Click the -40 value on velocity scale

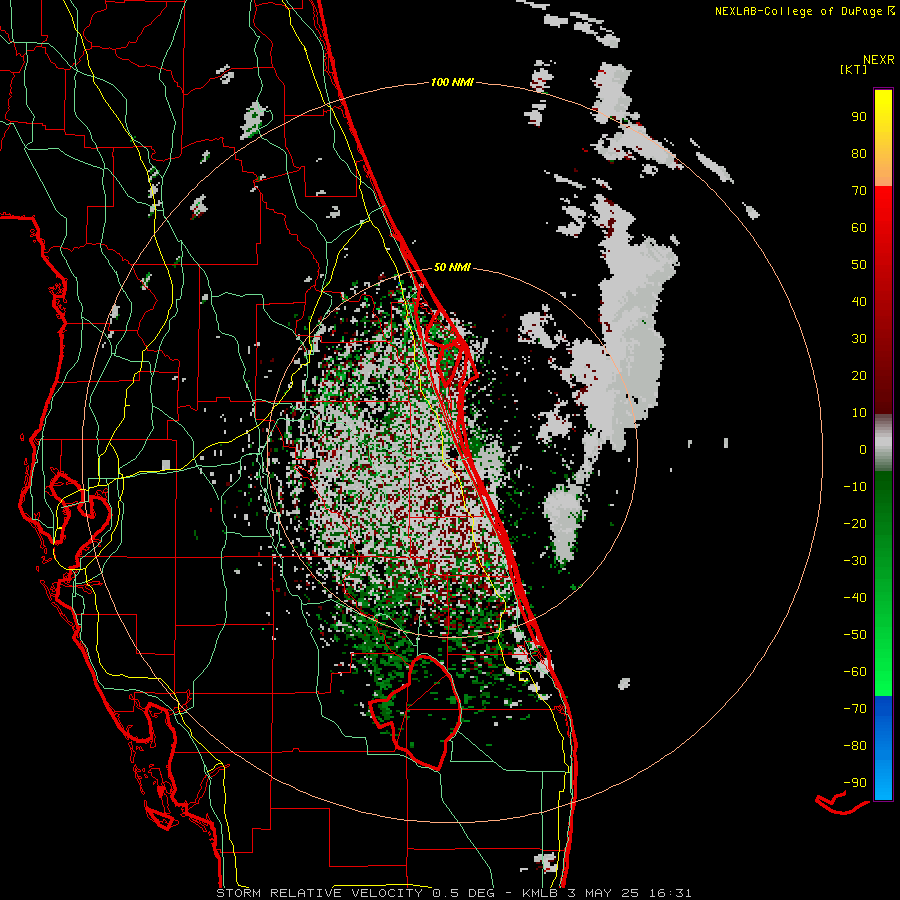(x=855, y=598)
